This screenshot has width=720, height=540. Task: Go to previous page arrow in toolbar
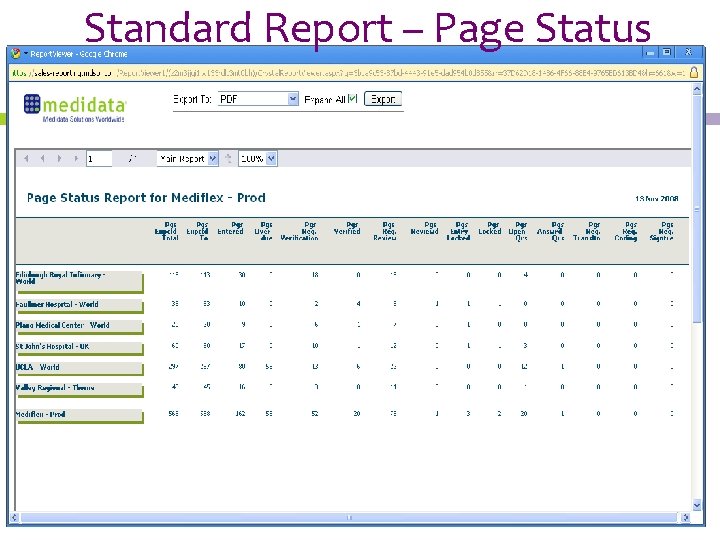(42, 158)
